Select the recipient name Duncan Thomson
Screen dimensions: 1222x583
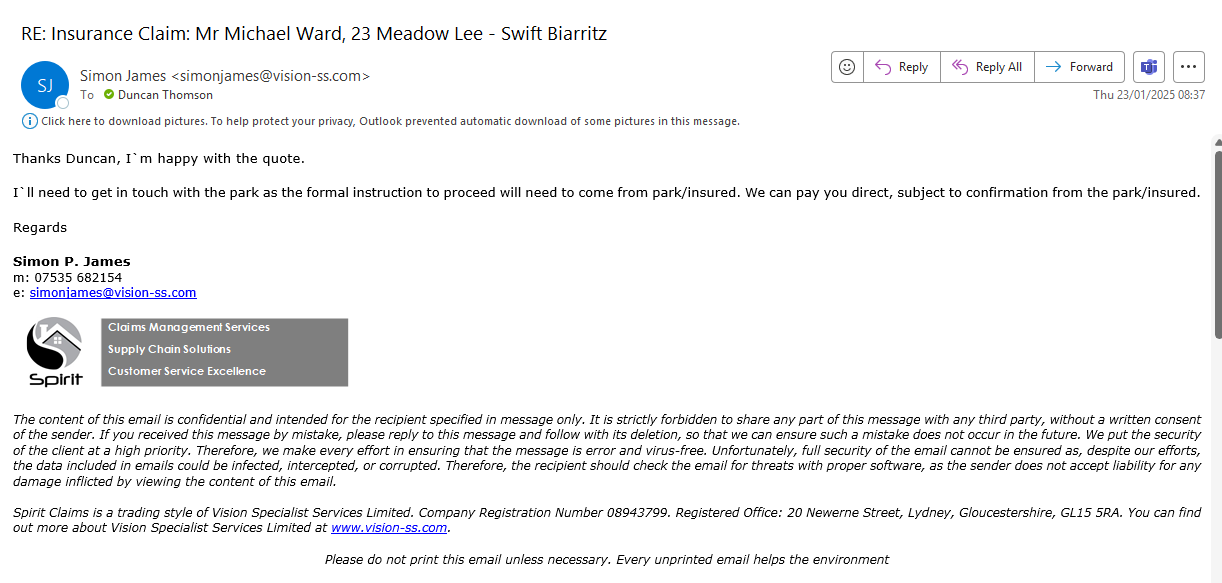(x=165, y=95)
